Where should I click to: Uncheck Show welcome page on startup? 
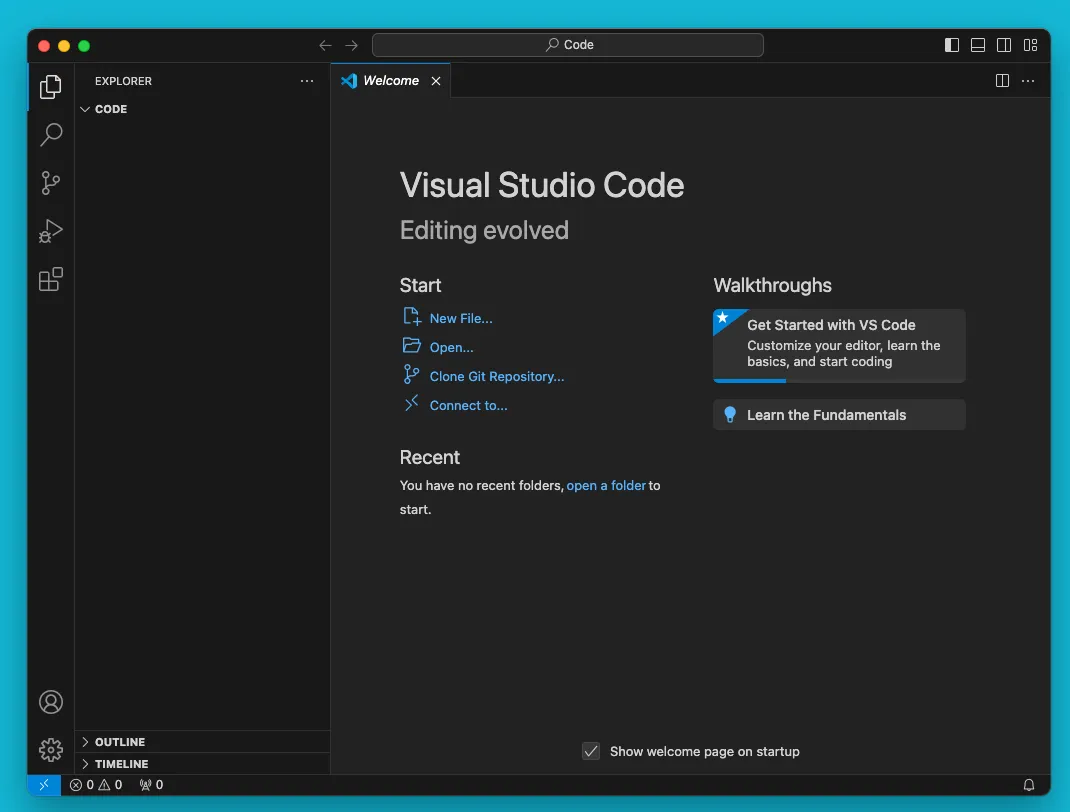click(x=591, y=751)
